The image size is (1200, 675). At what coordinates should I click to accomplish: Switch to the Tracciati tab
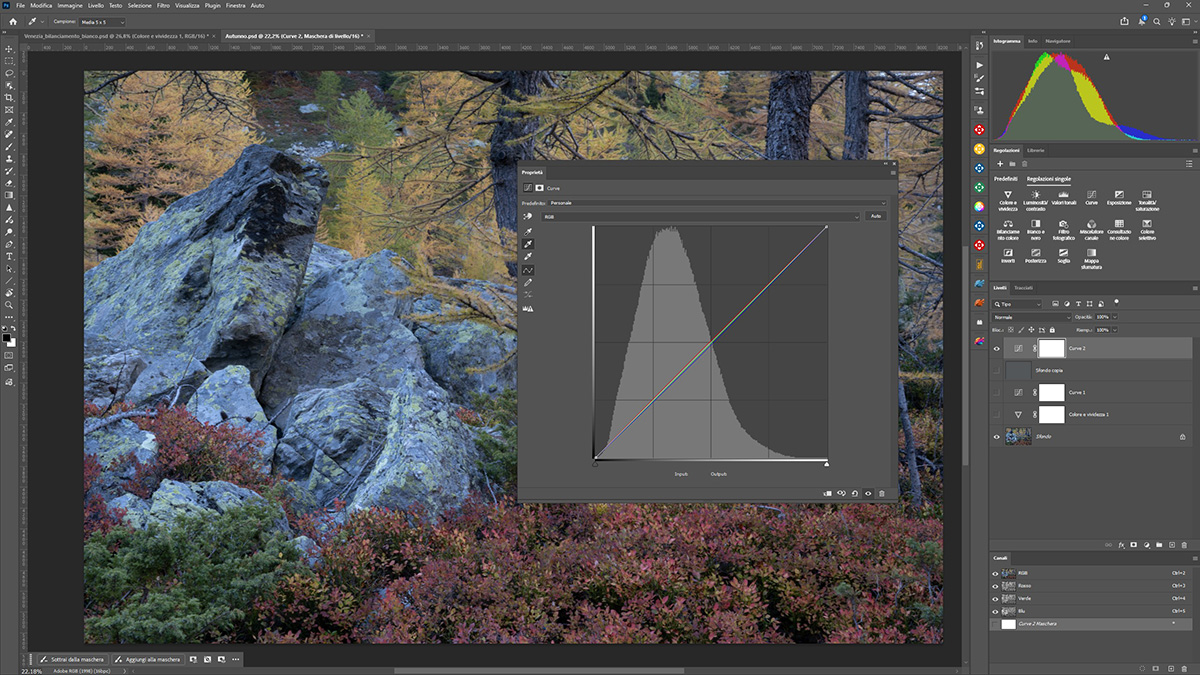point(1023,288)
